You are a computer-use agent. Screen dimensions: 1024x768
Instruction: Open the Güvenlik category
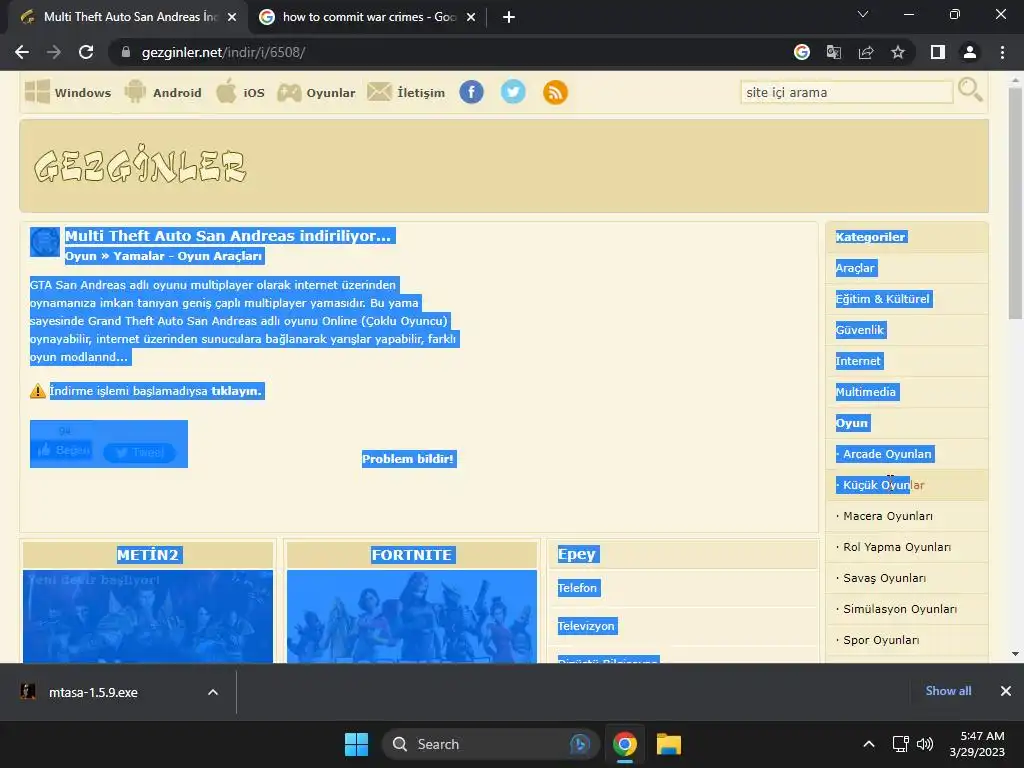[860, 330]
